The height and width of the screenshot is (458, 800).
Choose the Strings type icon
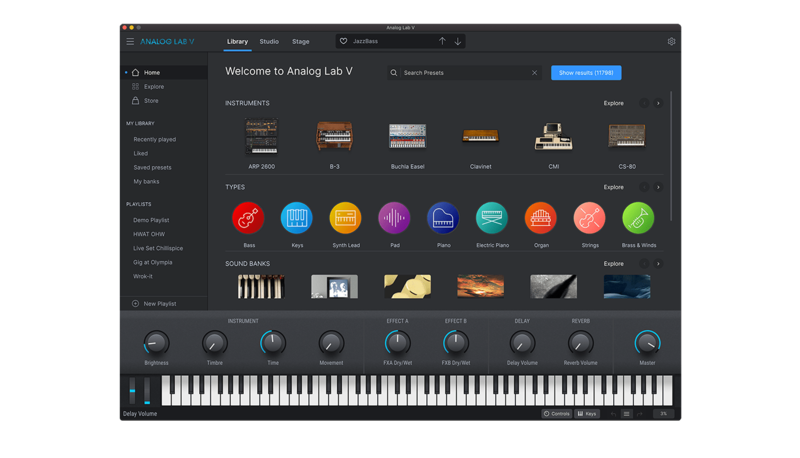[x=589, y=218]
